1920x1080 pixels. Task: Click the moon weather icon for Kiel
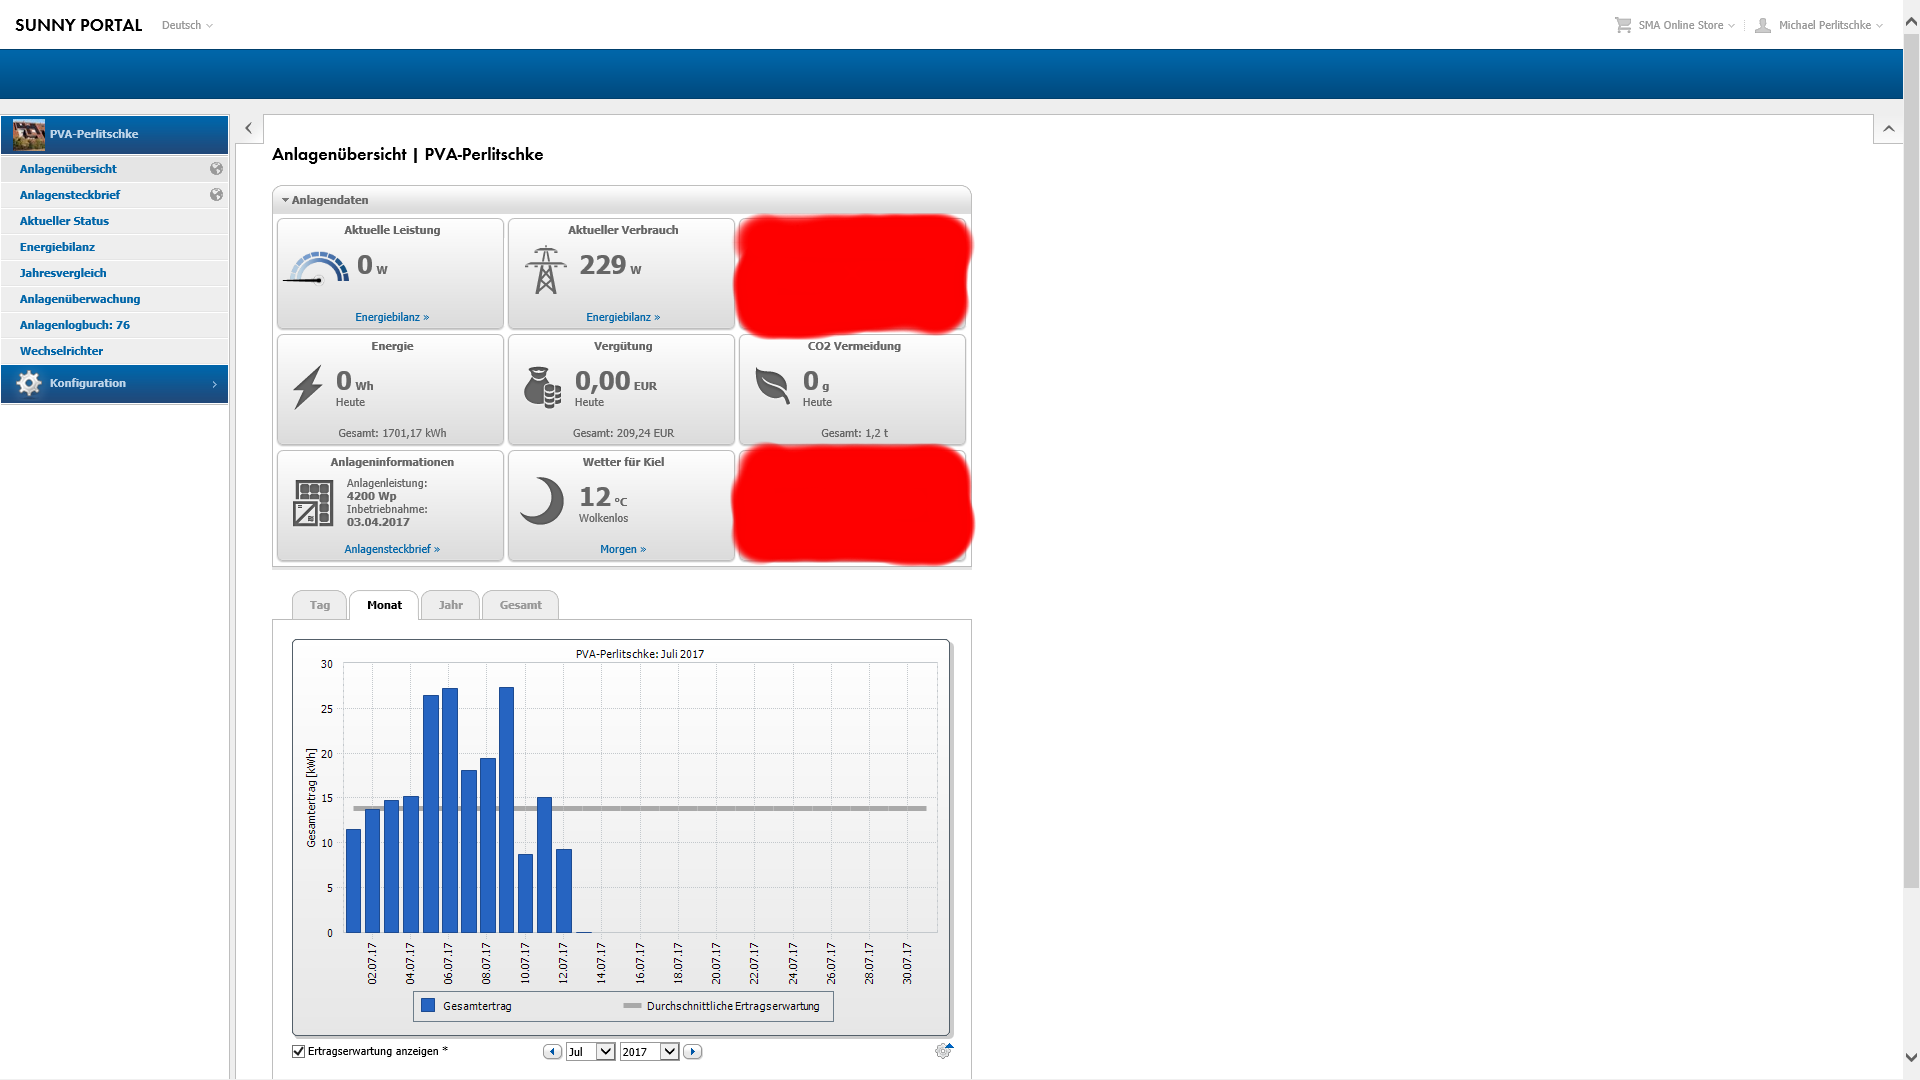542,501
